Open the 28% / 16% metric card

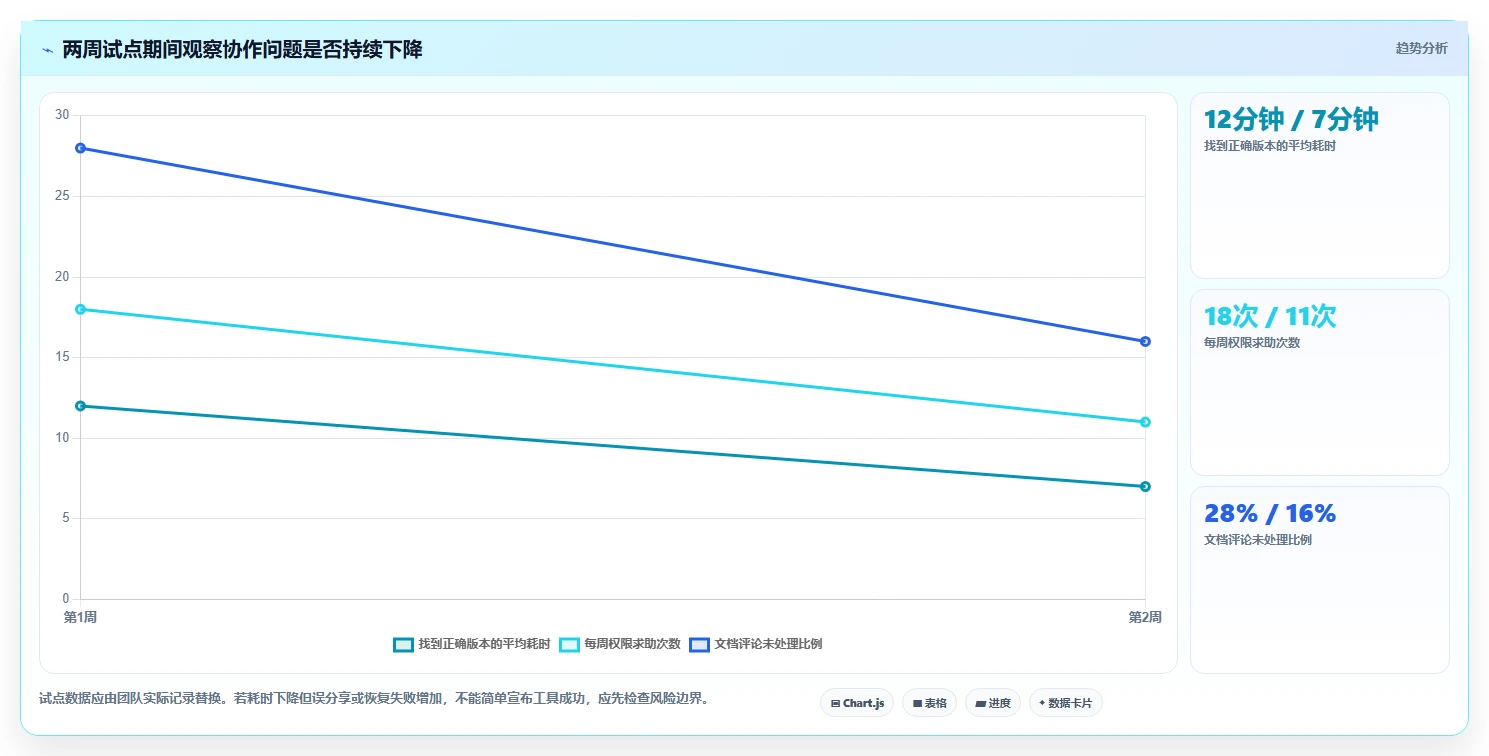(x=1319, y=579)
